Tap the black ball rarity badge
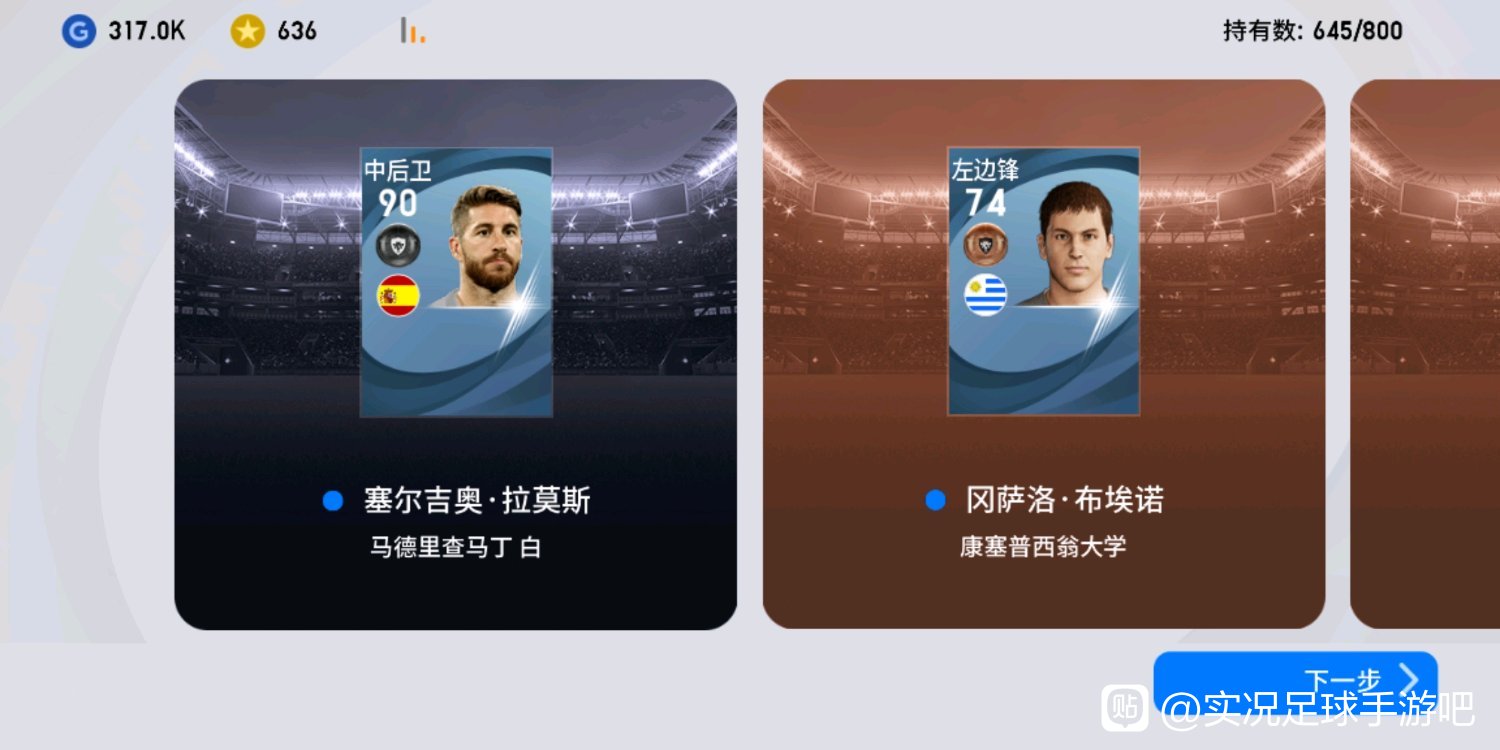This screenshot has height=750, width=1500. click(x=398, y=245)
